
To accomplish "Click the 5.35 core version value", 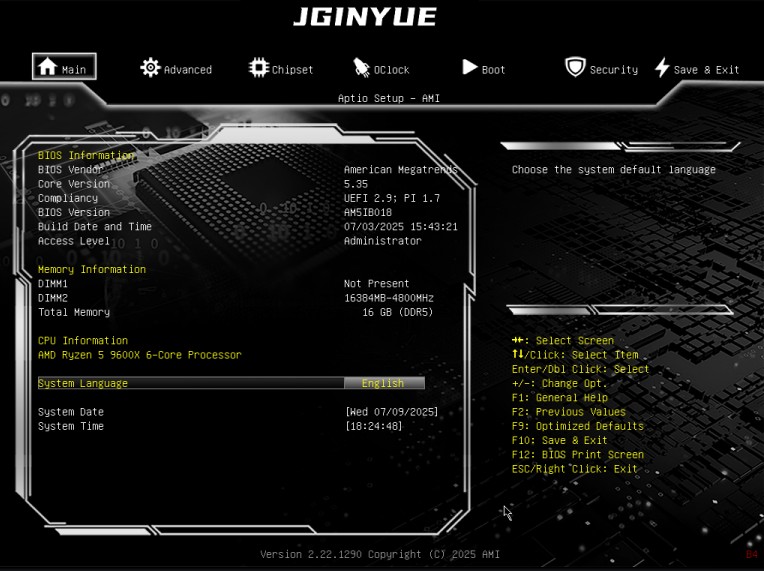I will click(x=356, y=184).
